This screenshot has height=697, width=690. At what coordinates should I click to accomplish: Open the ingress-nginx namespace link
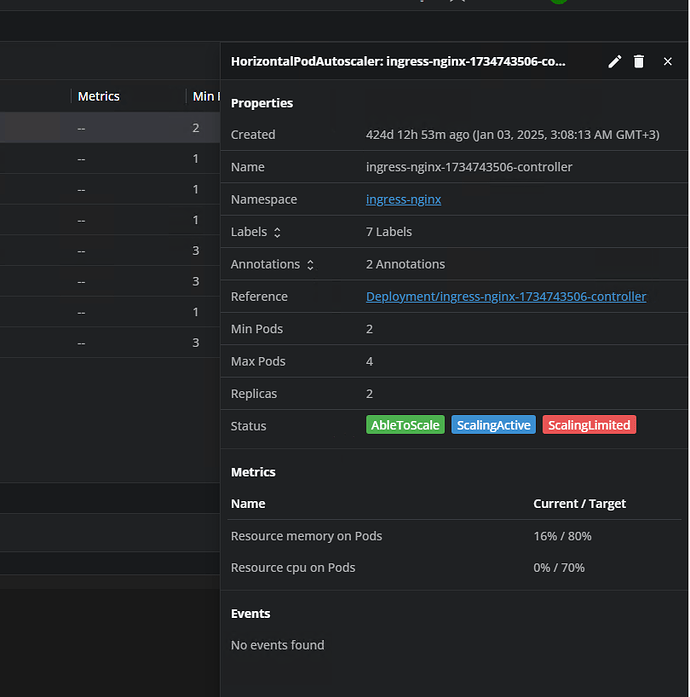[403, 199]
